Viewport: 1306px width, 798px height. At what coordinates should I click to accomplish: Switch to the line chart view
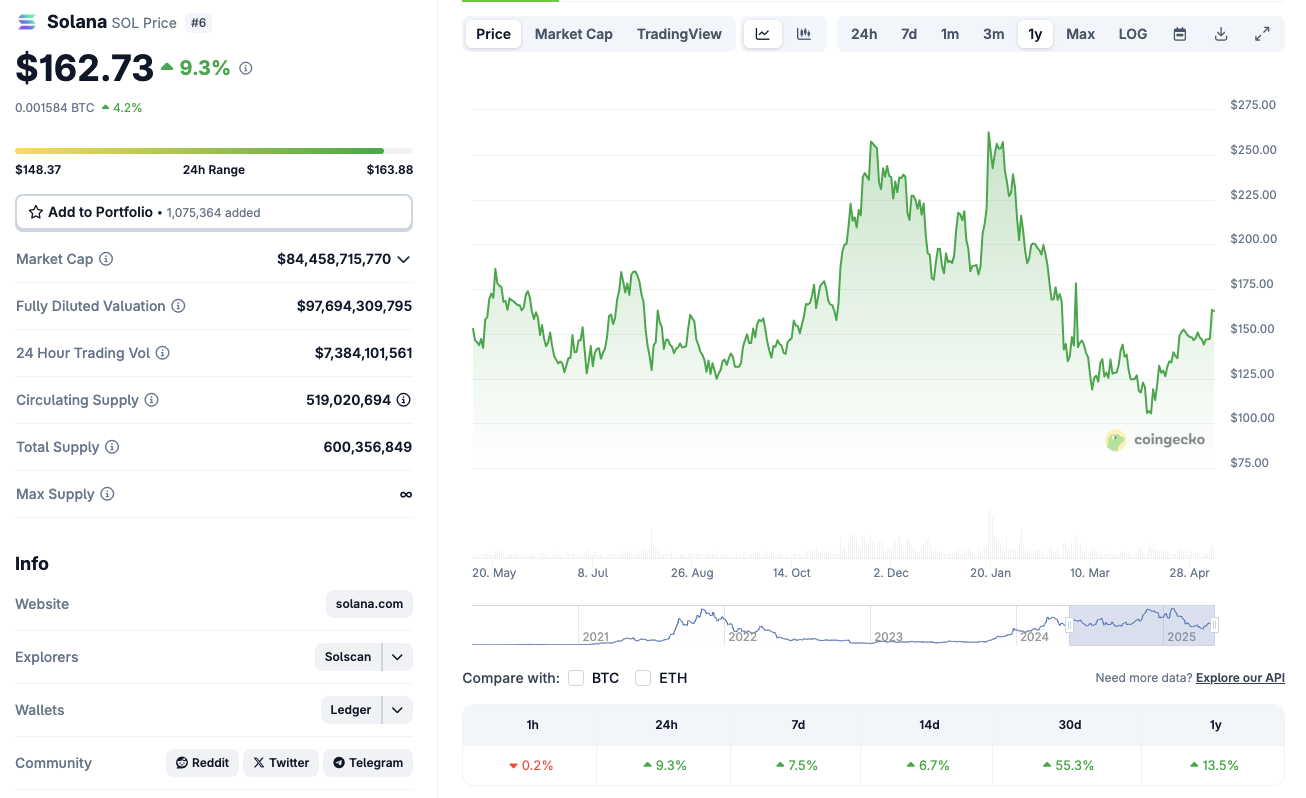point(762,33)
